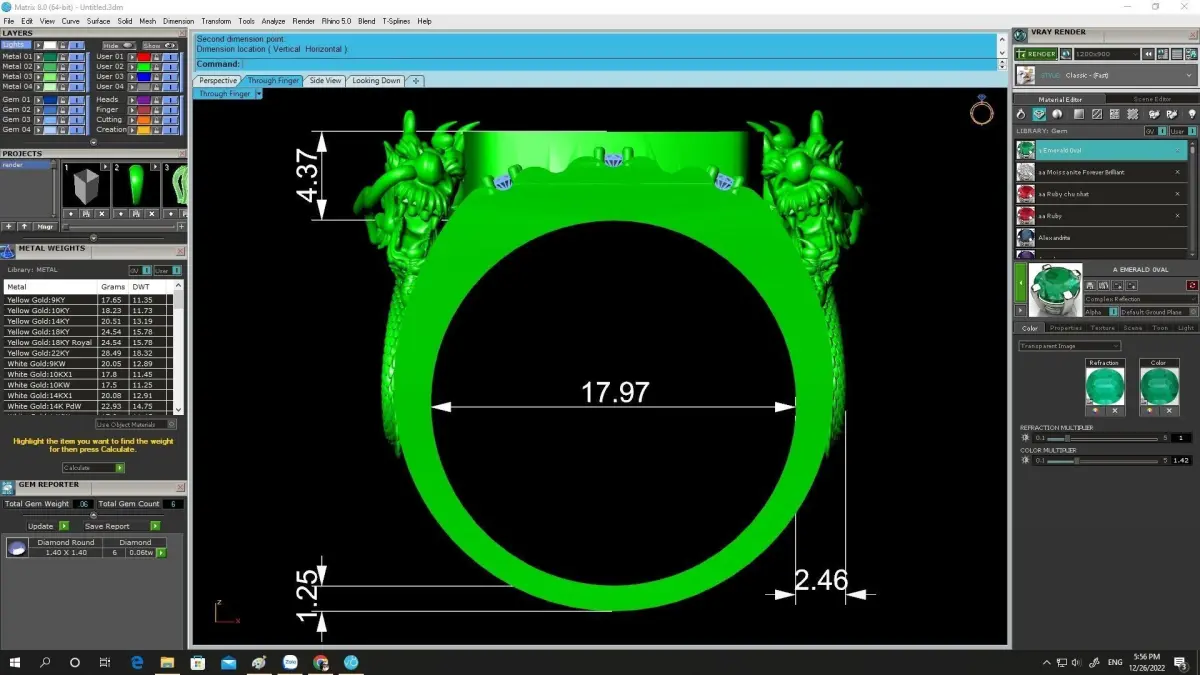Click the Hide layers button

pyautogui.click(x=118, y=46)
